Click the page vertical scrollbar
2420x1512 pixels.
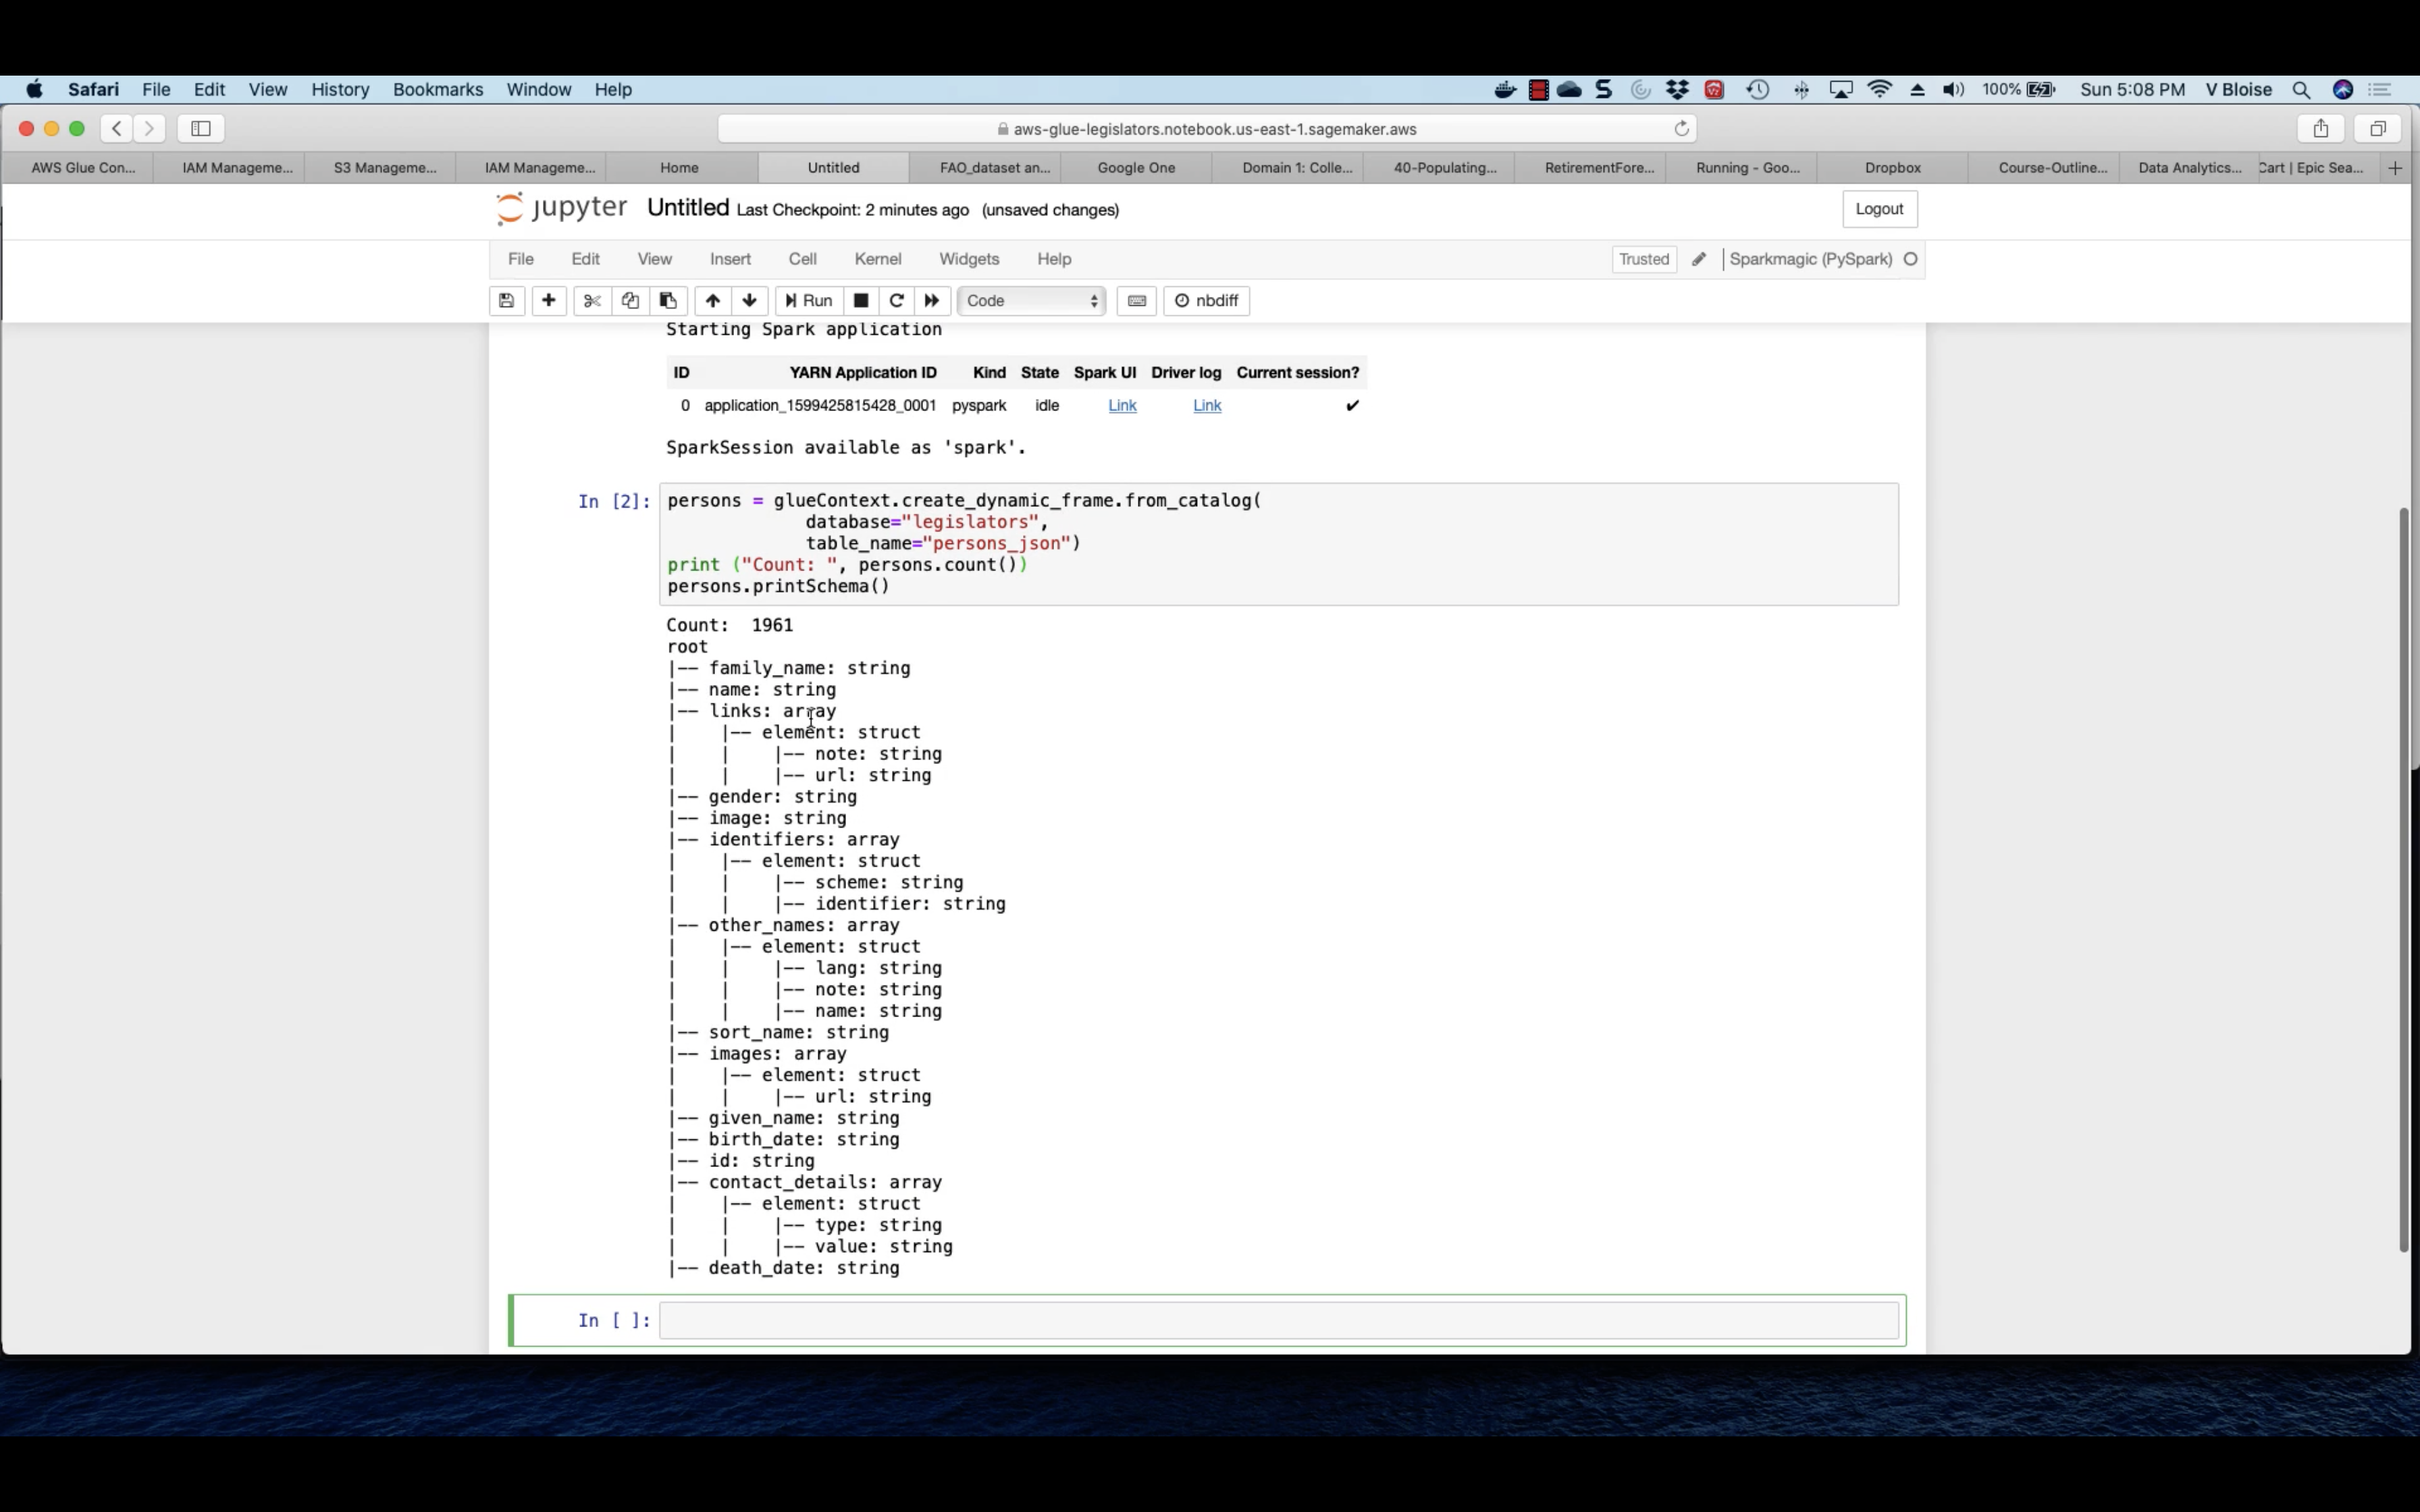2404,880
